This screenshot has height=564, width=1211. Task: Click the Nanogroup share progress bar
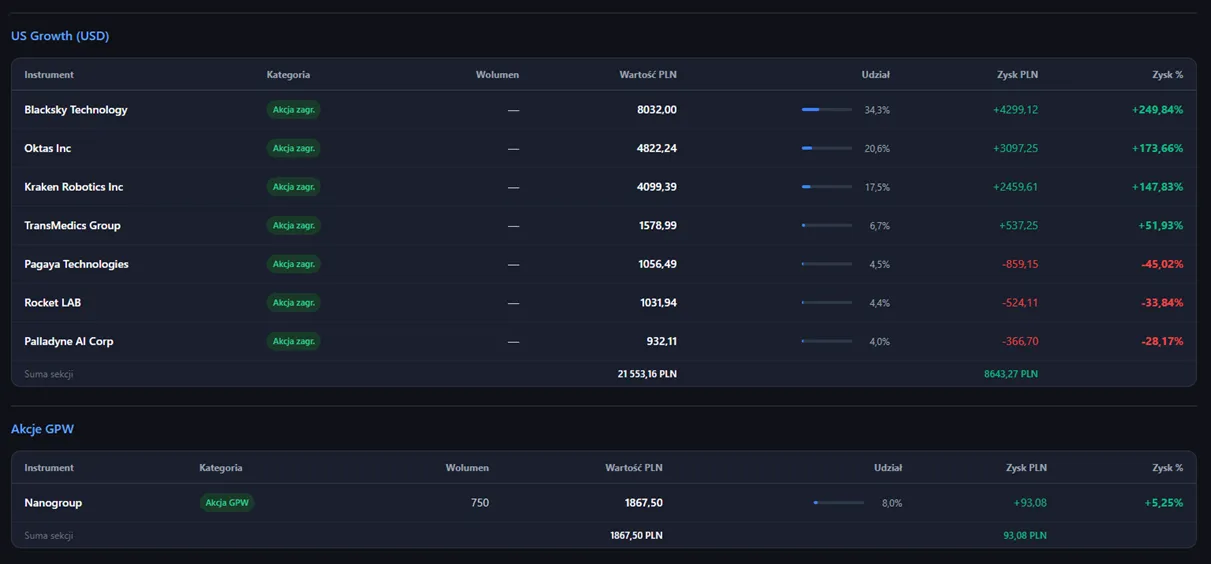pos(839,503)
